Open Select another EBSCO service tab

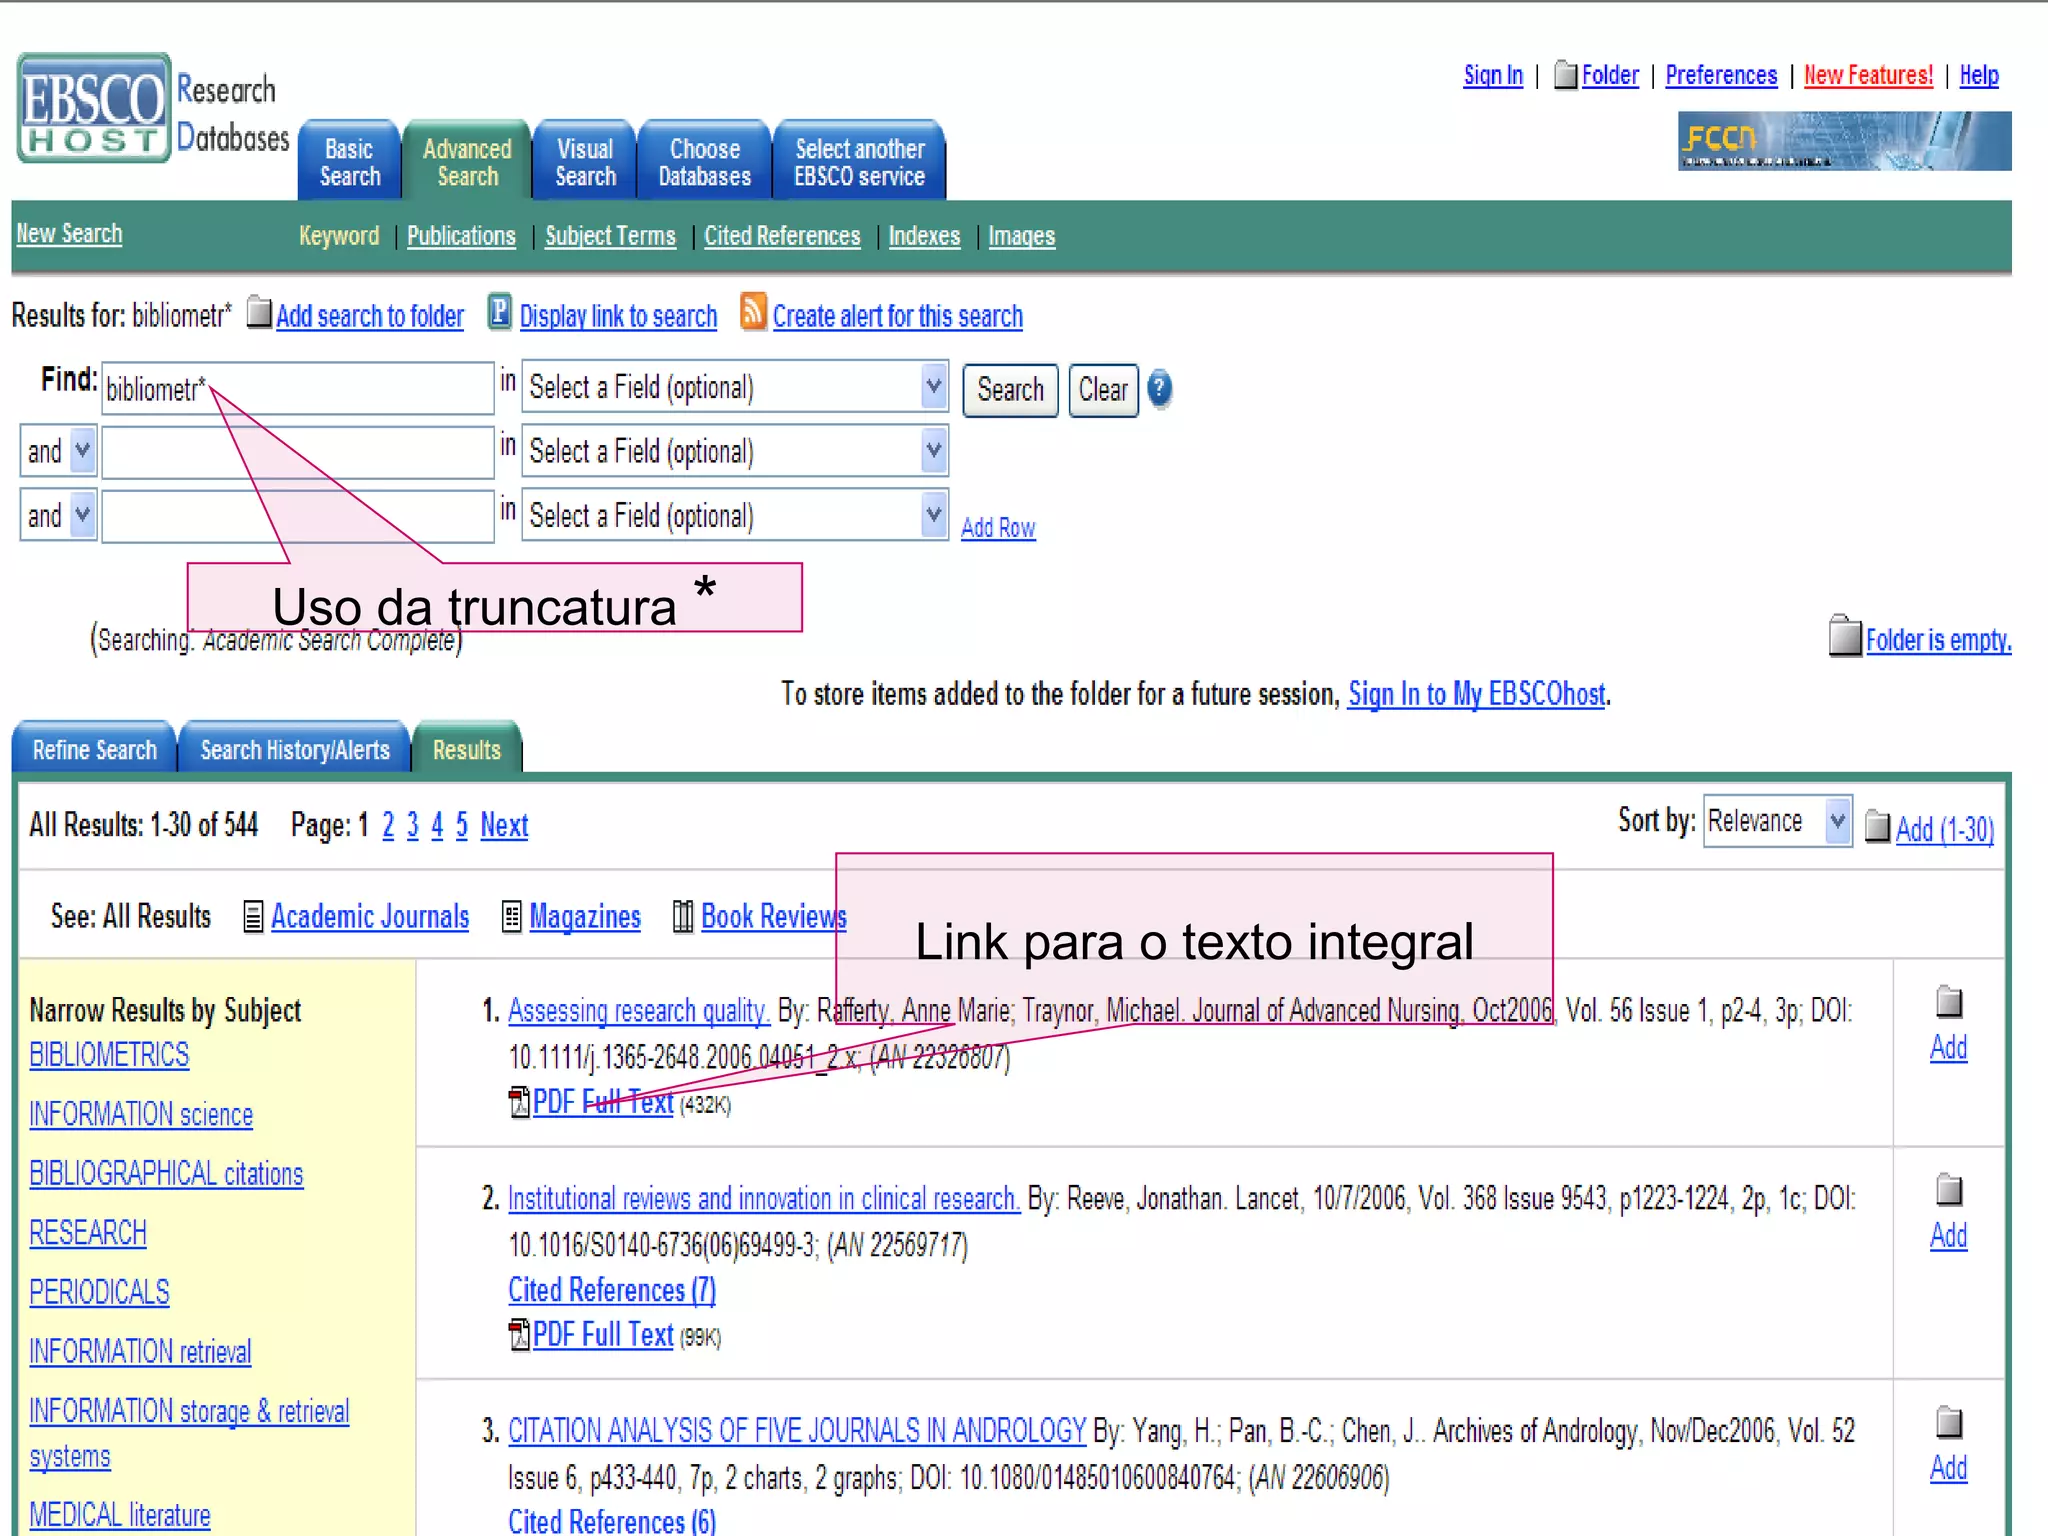(859, 162)
